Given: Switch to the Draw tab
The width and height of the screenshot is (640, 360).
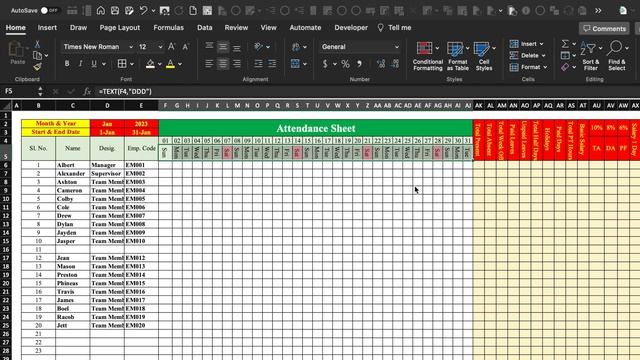Looking at the screenshot, I should [78, 28].
